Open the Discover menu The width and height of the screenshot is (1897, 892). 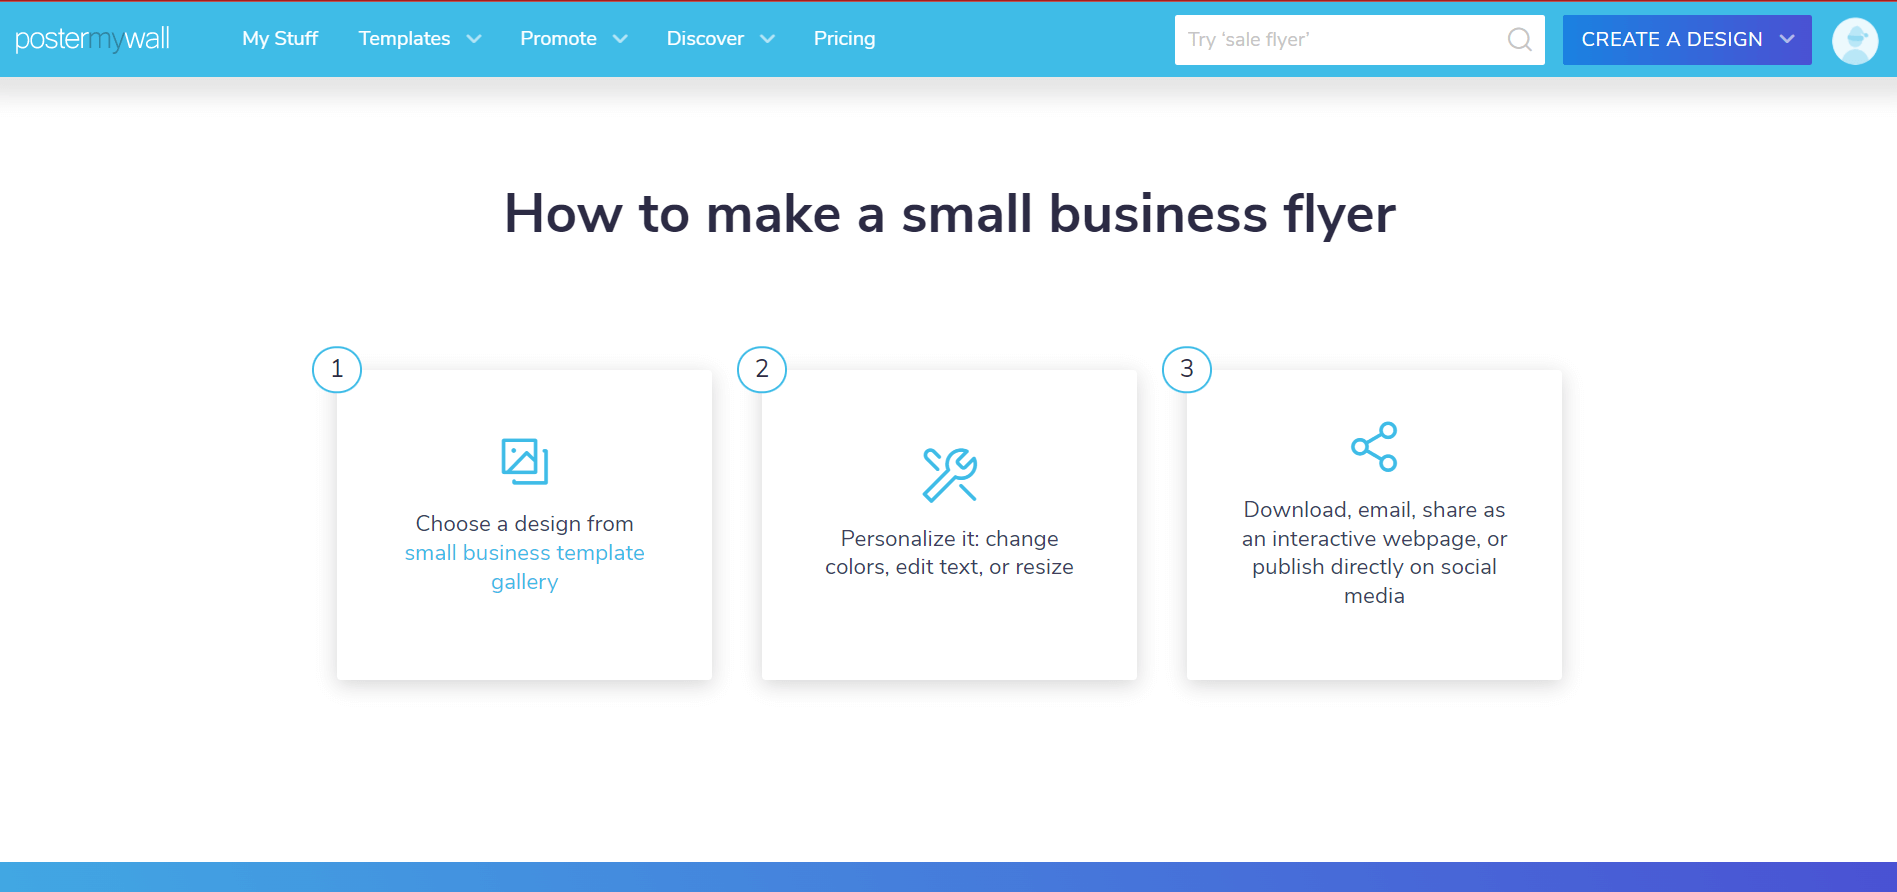pos(705,38)
